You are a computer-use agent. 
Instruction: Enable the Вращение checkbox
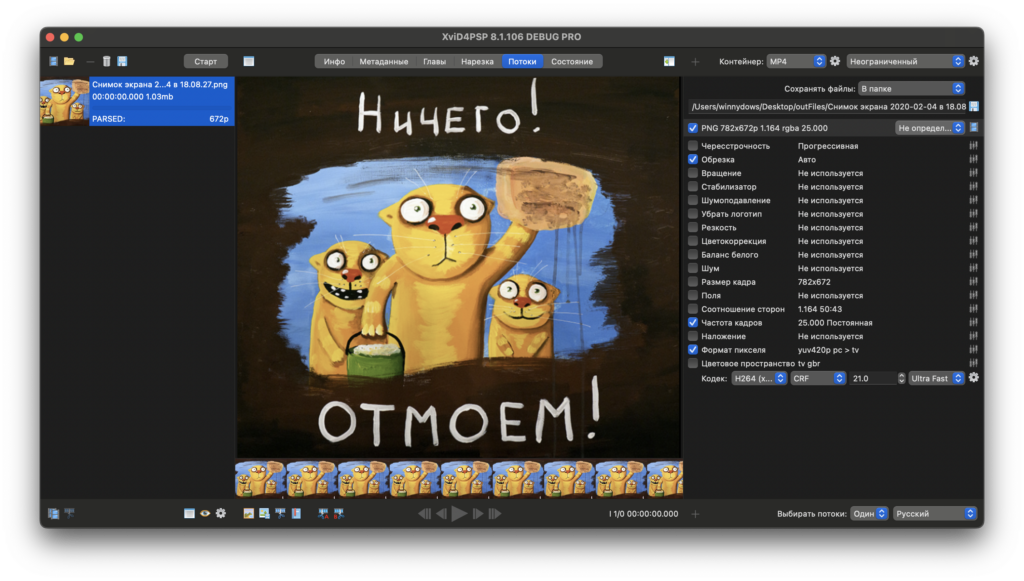coord(693,173)
